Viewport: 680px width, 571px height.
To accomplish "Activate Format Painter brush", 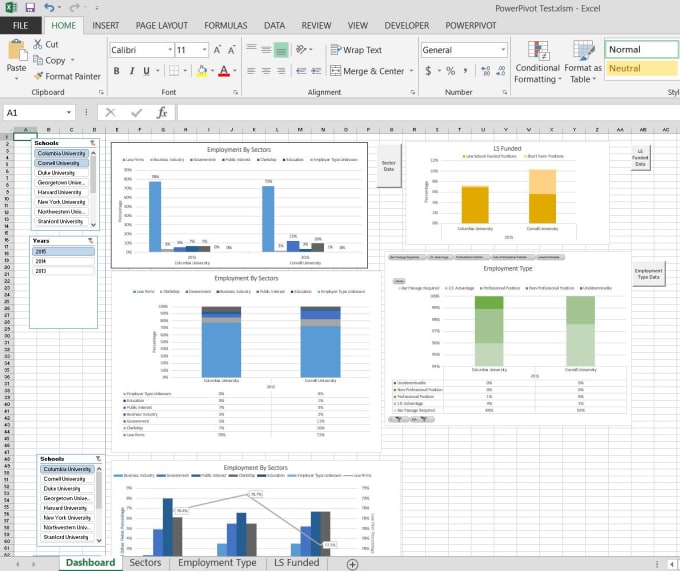I will (67, 76).
